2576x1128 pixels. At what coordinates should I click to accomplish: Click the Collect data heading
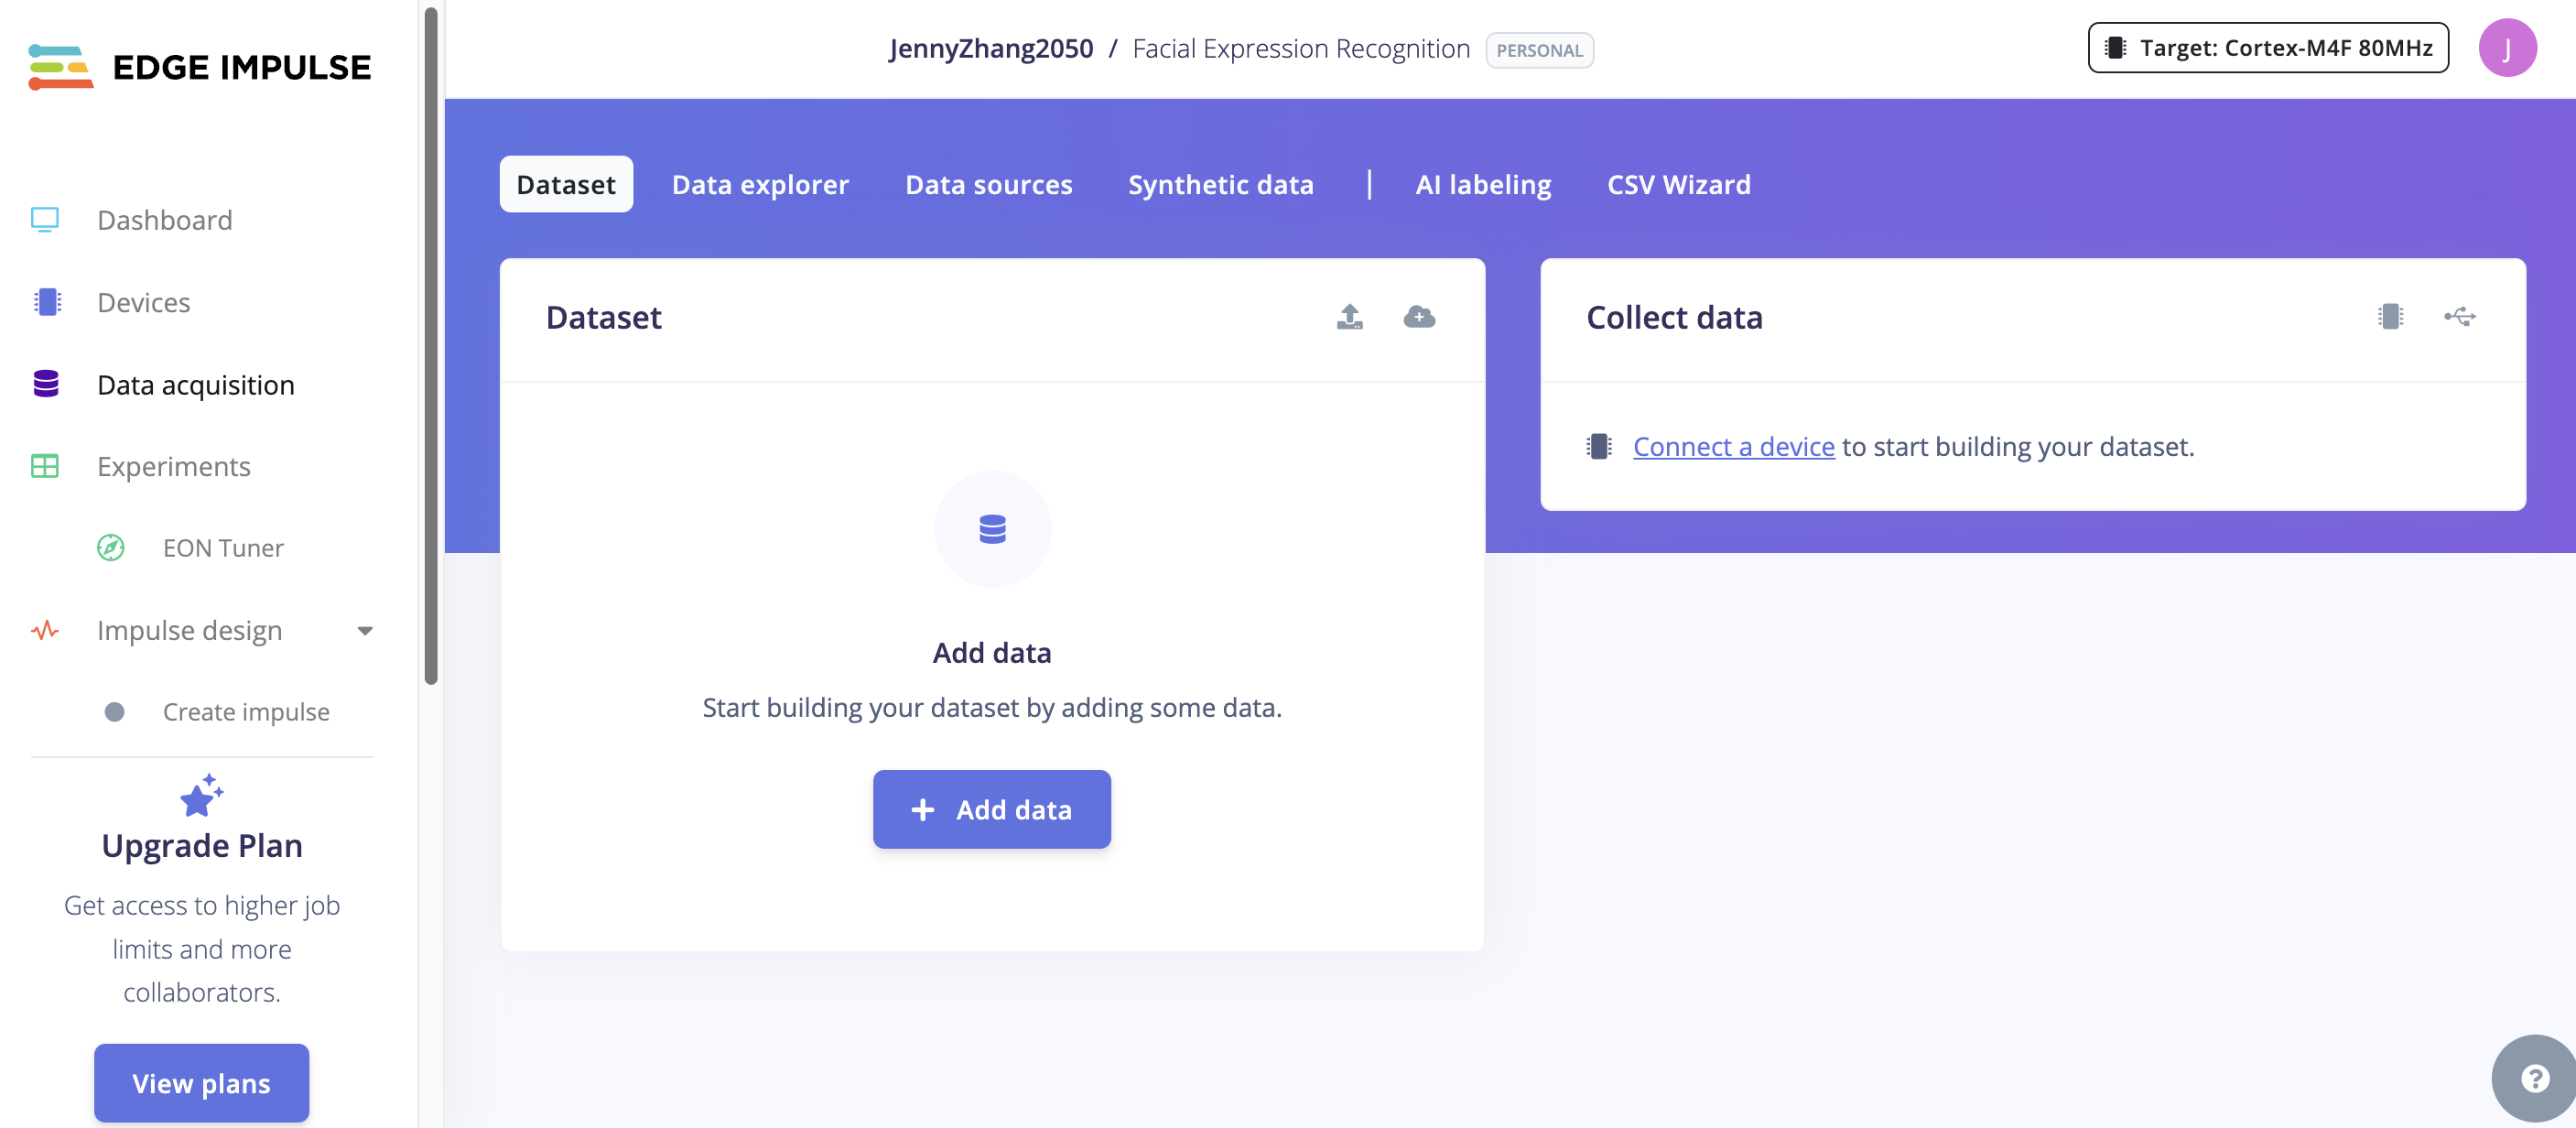[1674, 317]
